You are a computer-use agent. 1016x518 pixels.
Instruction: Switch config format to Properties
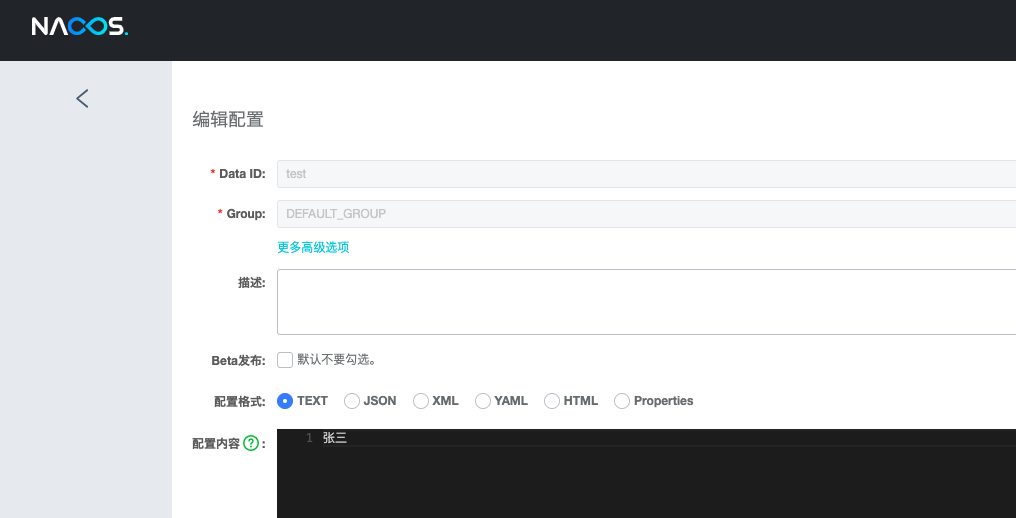[622, 401]
